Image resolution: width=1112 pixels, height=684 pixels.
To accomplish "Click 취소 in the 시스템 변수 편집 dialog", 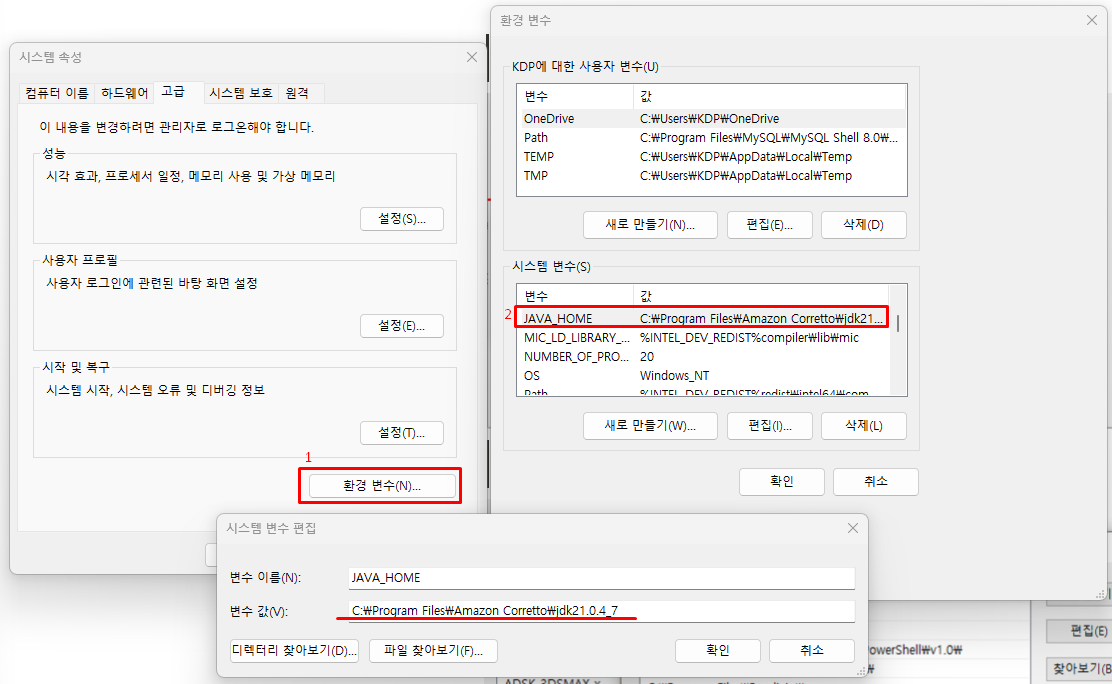I will 811,651.
